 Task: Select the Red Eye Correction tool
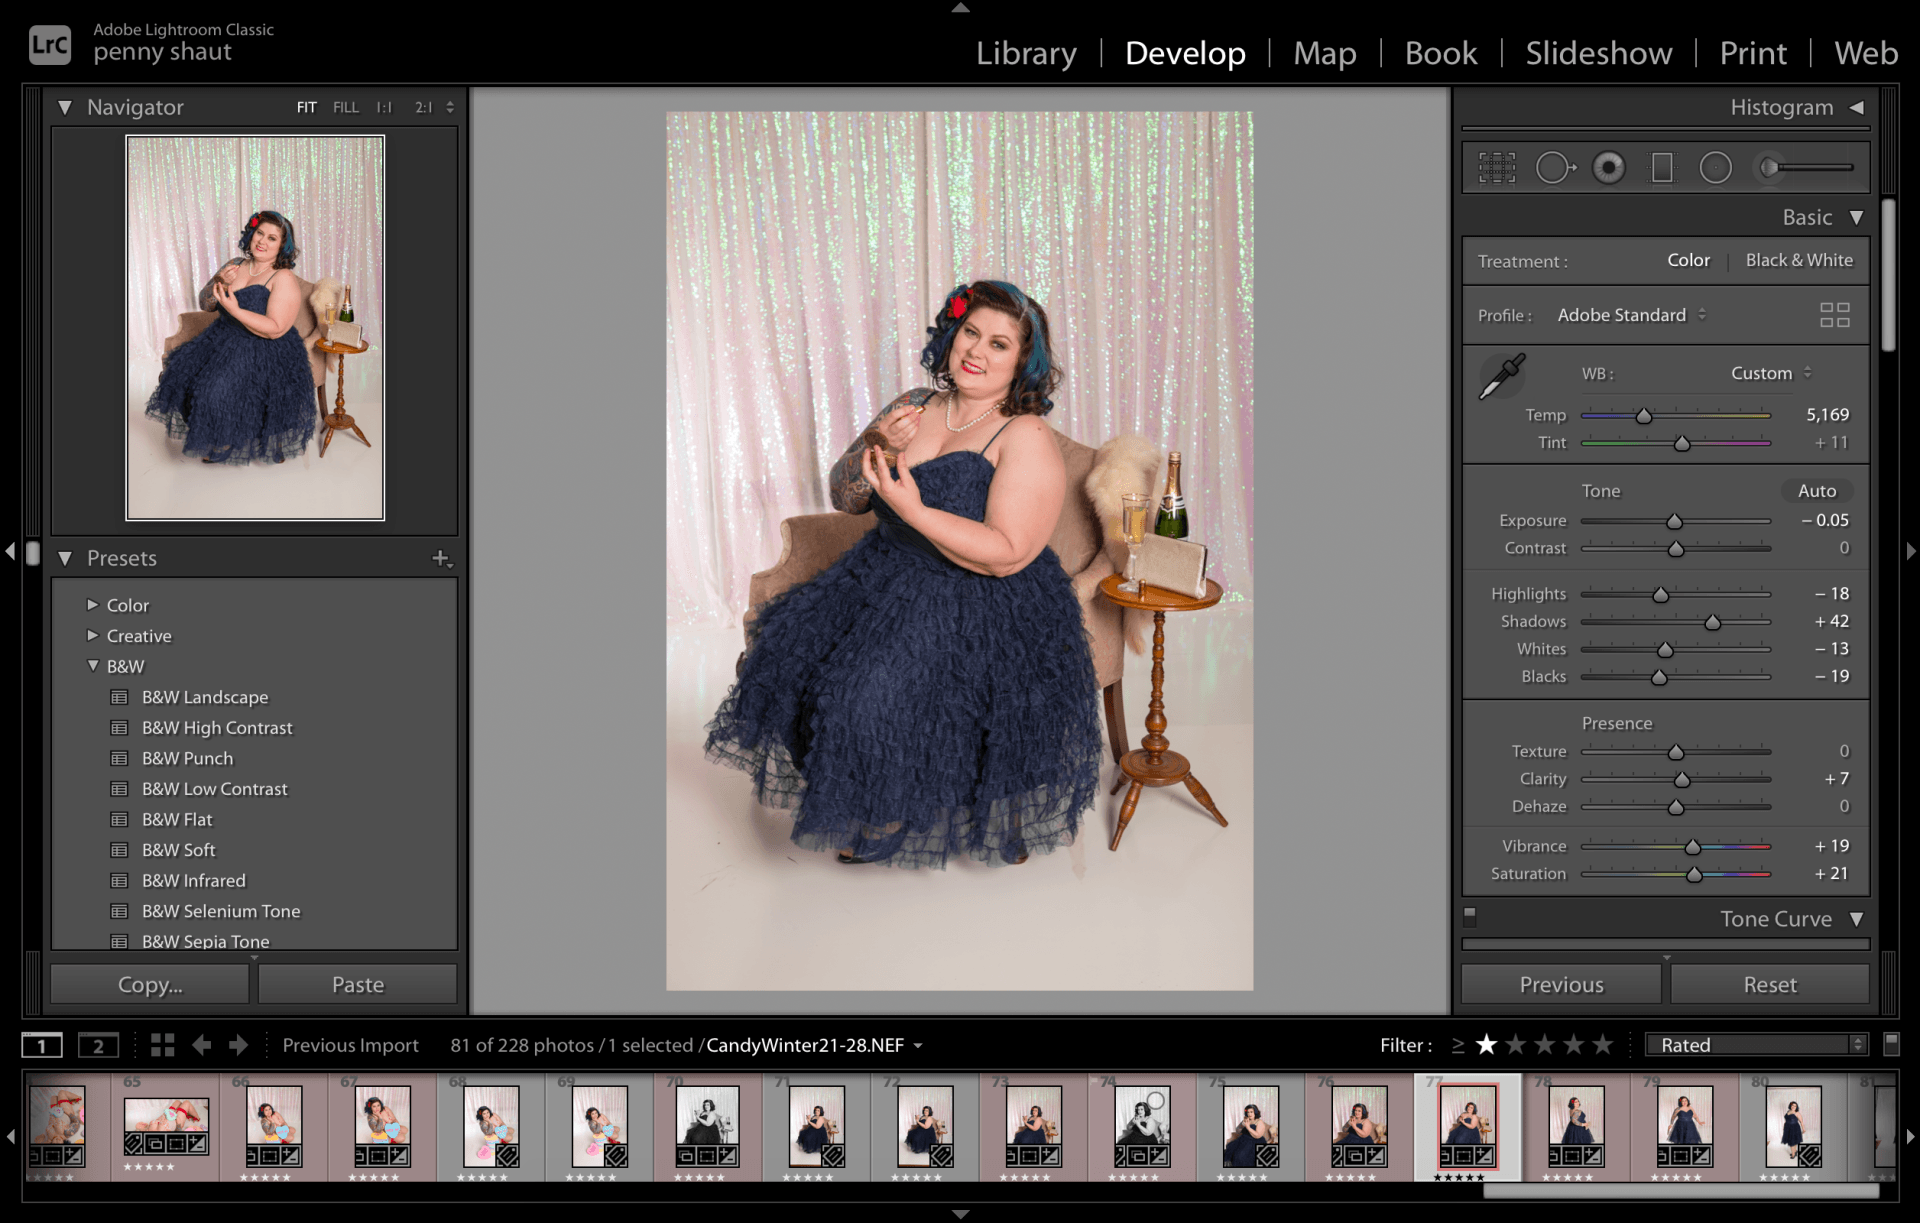1609,168
